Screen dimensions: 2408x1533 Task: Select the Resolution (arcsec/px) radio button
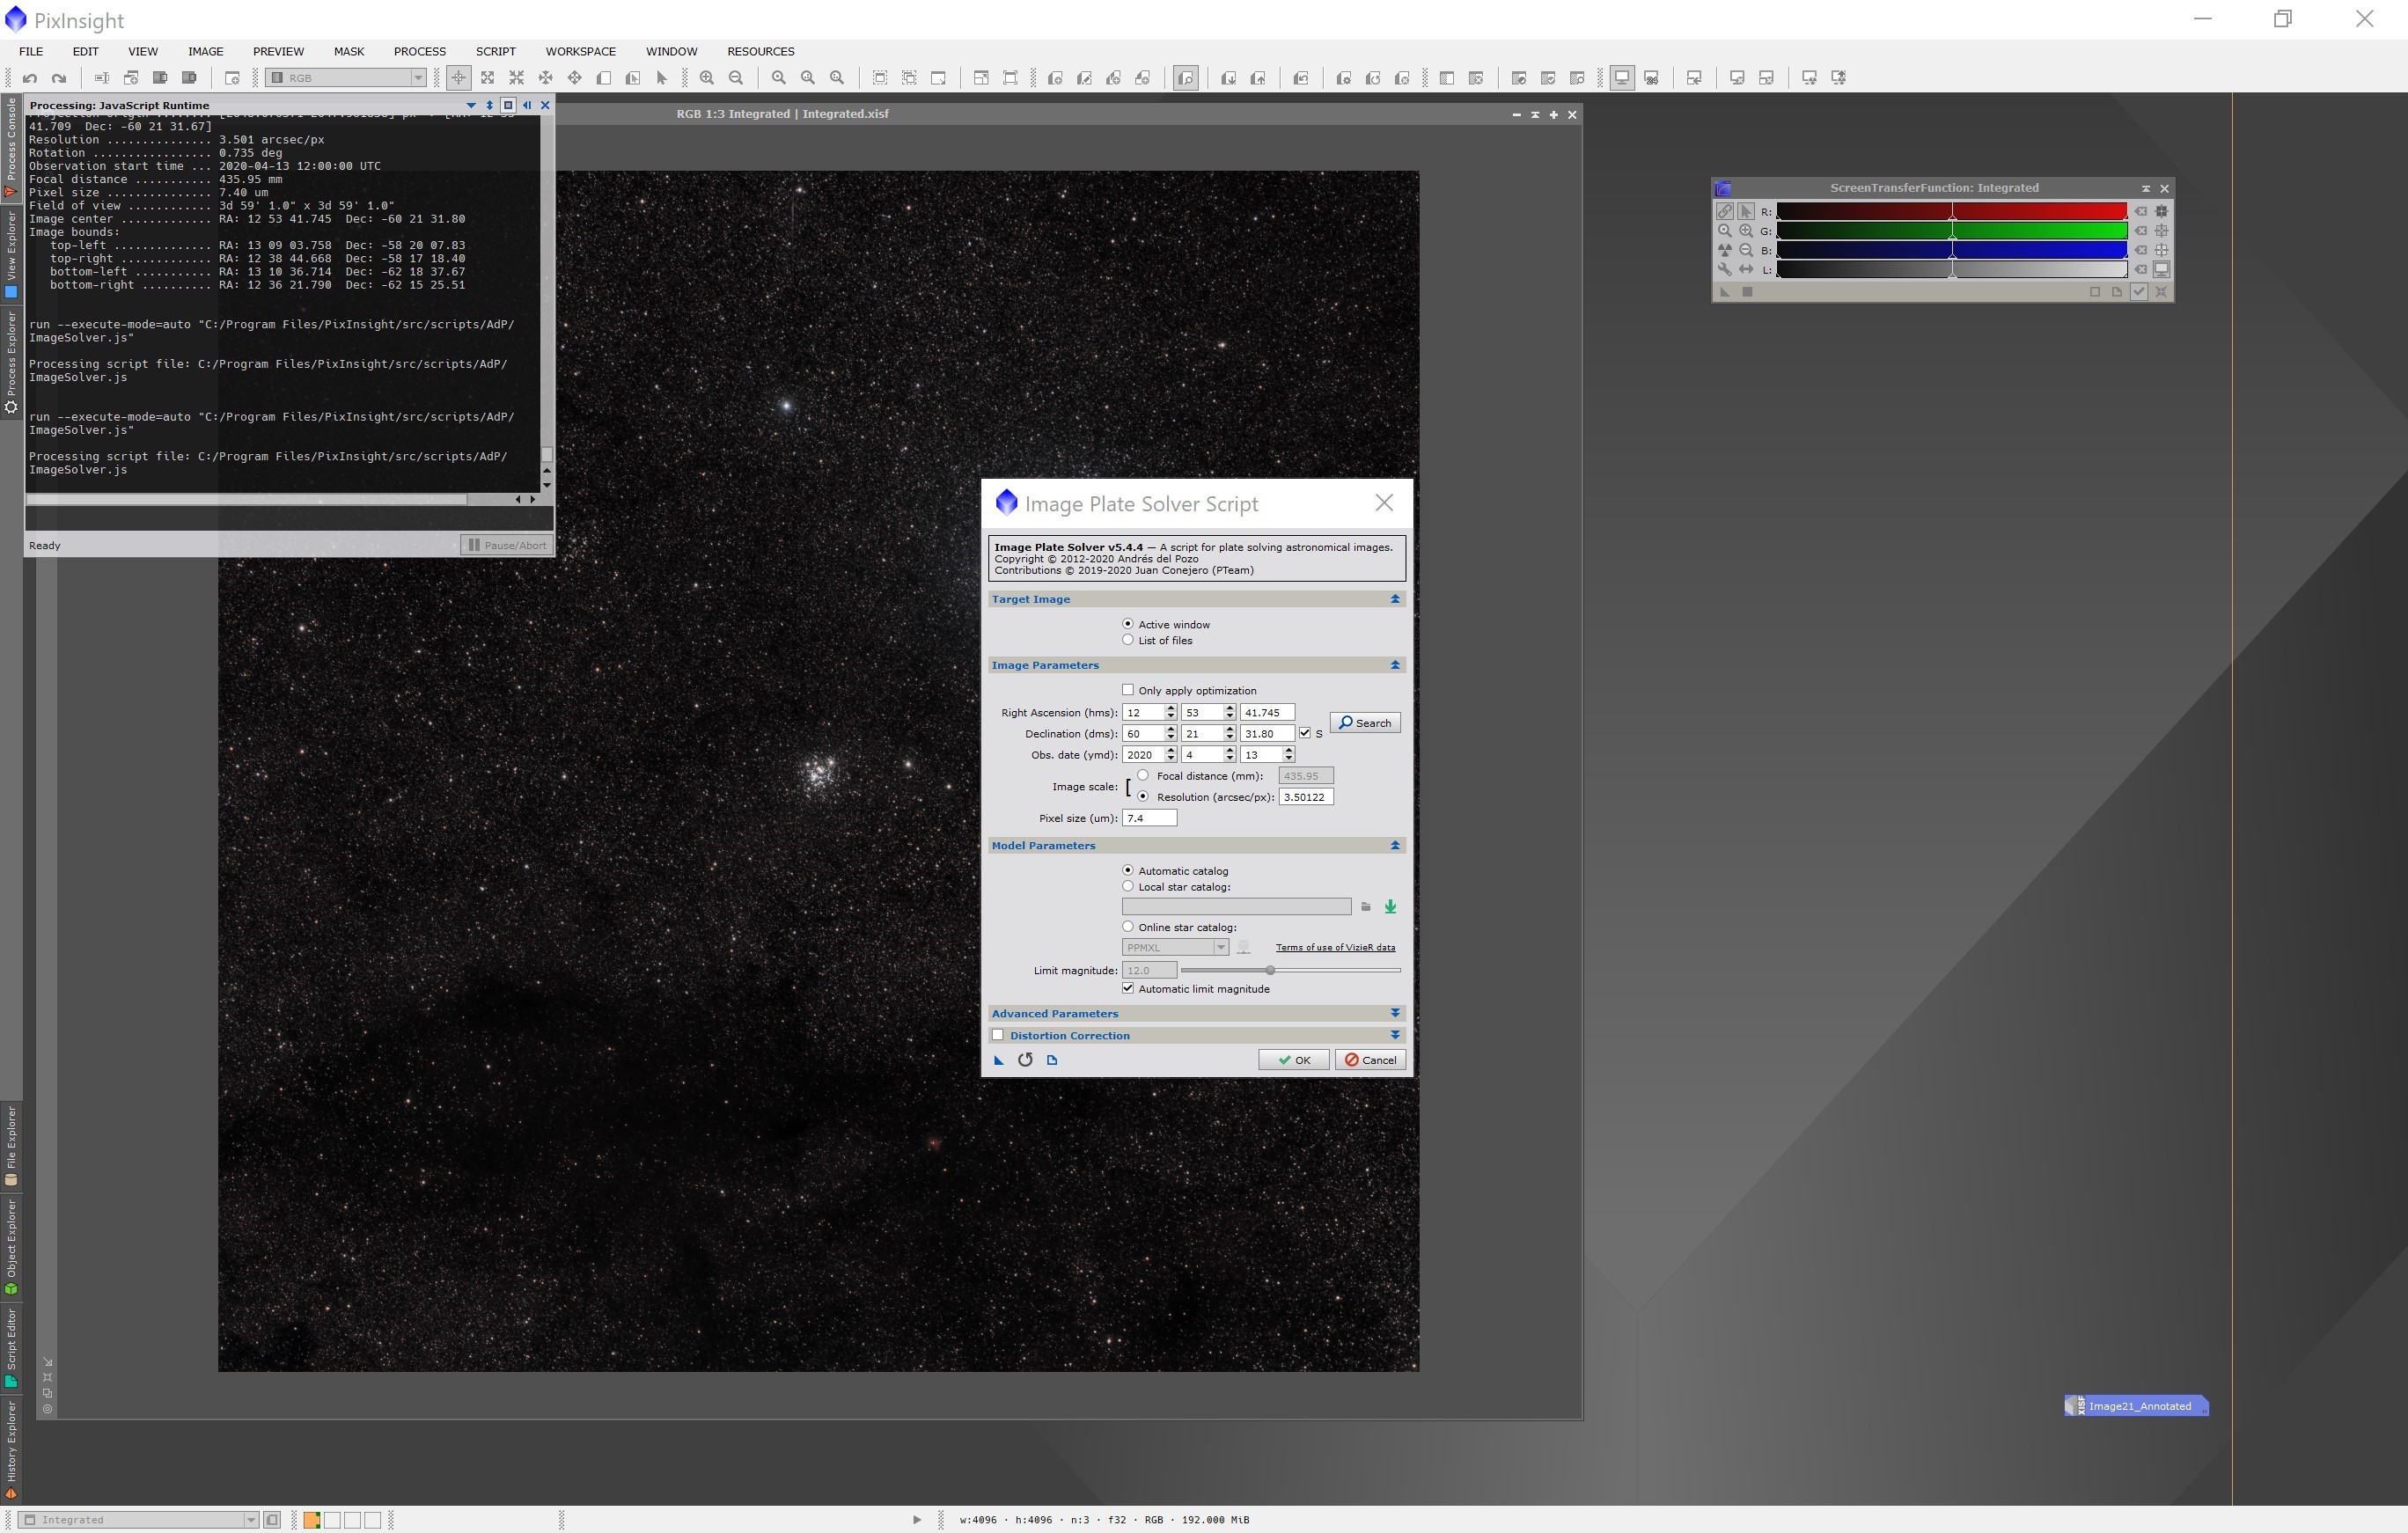[1143, 797]
